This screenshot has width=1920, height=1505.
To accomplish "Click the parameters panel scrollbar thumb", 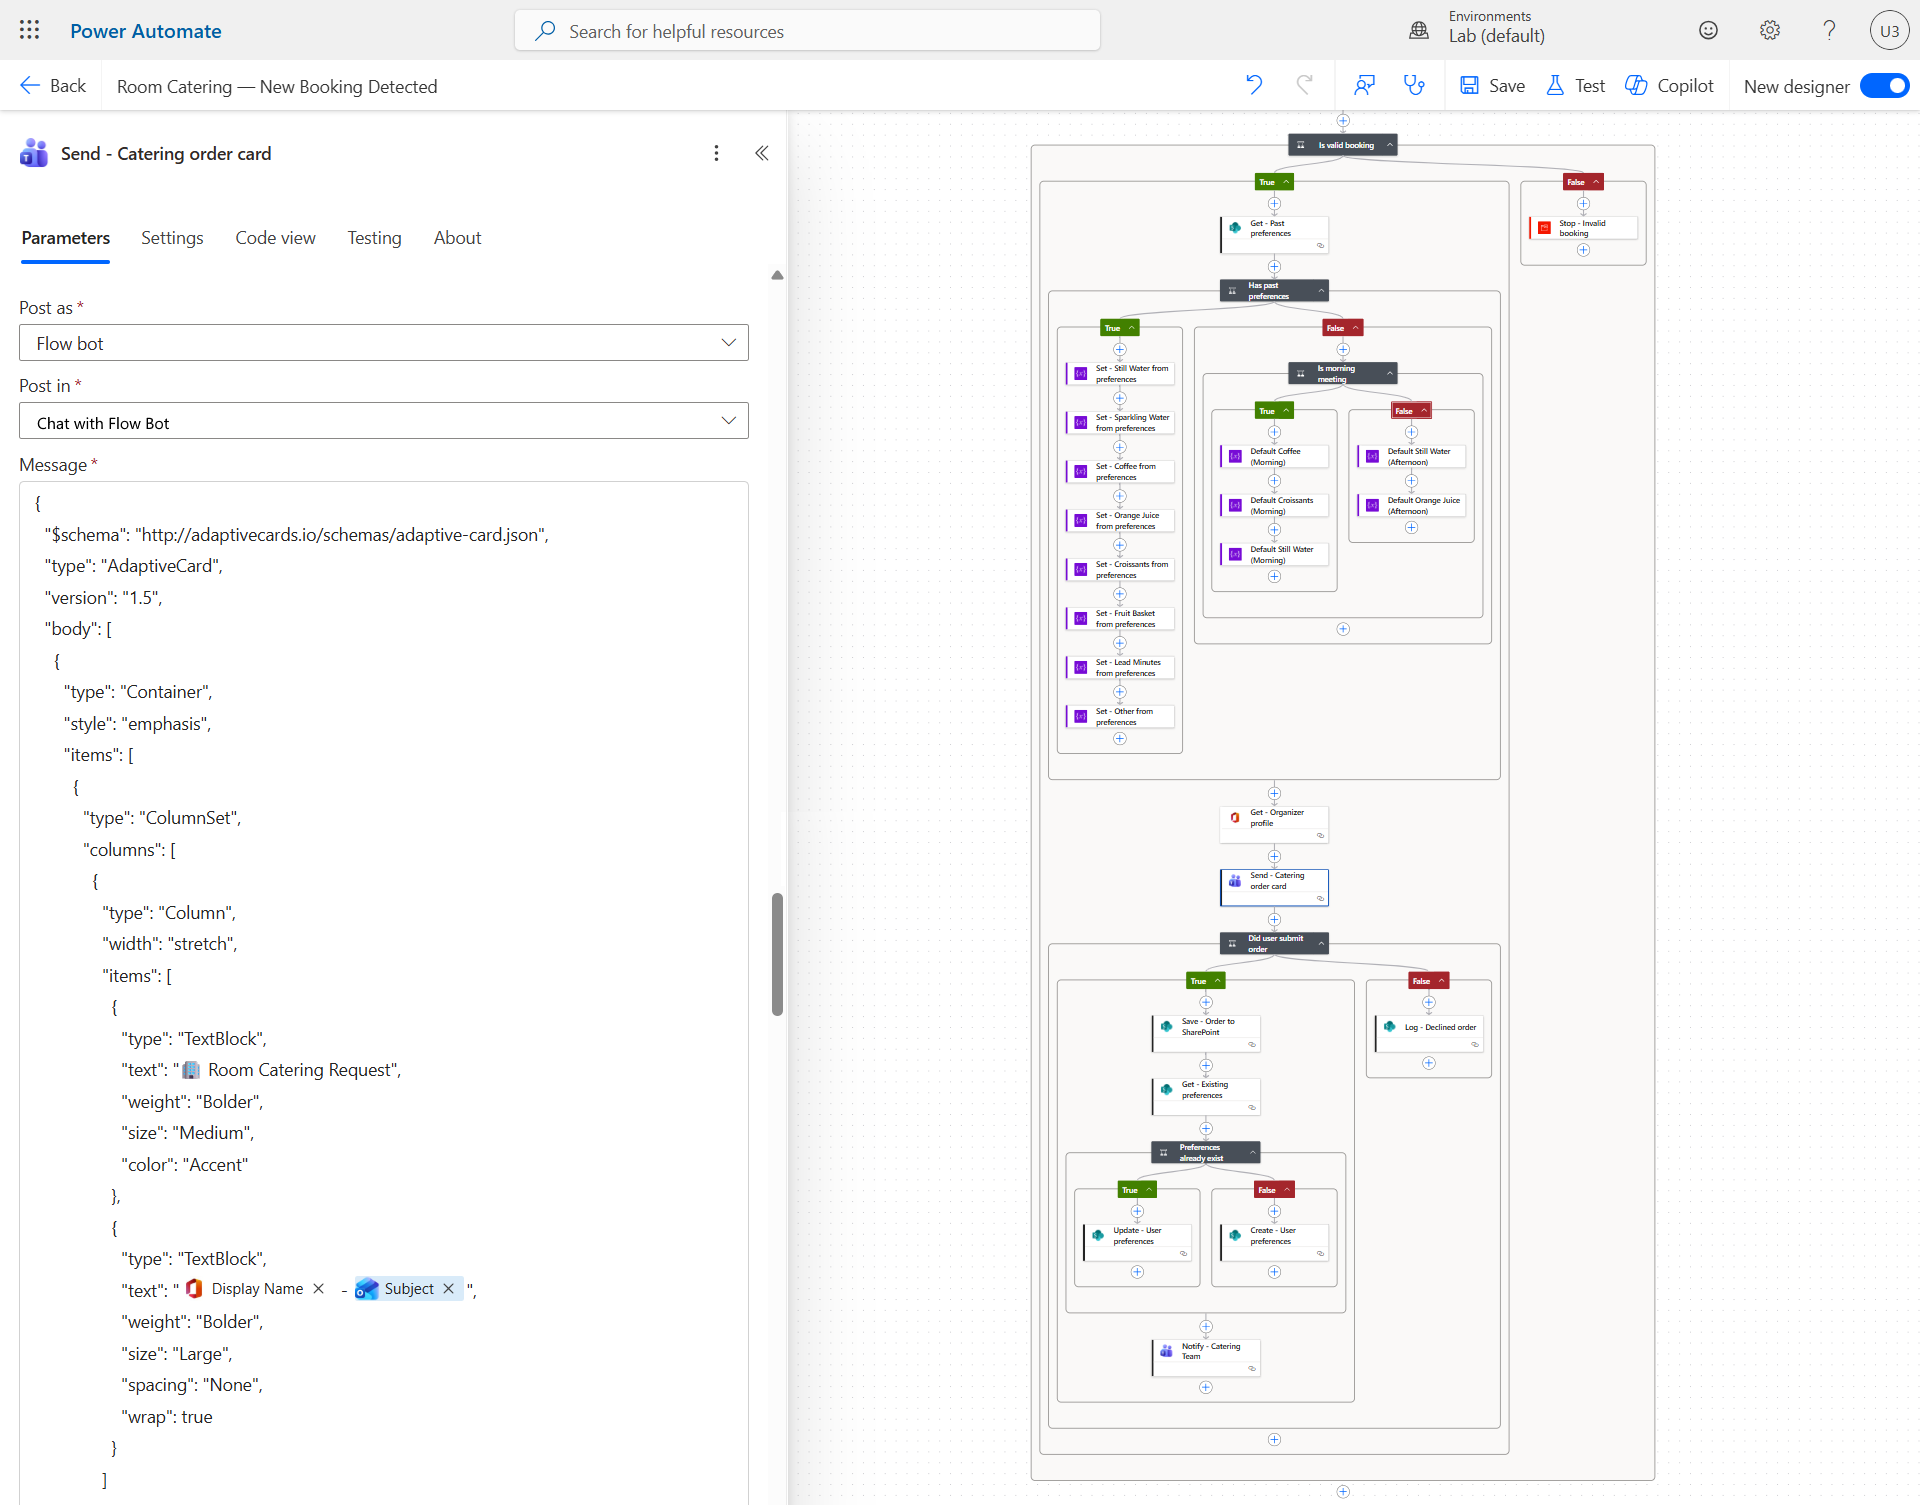I will click(x=777, y=954).
